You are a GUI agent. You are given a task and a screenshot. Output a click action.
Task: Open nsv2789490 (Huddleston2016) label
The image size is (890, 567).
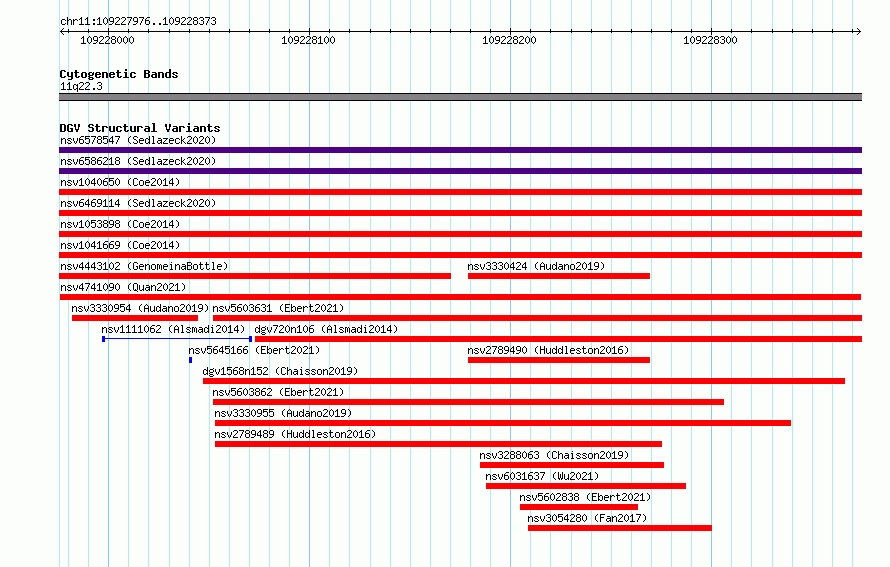click(548, 350)
